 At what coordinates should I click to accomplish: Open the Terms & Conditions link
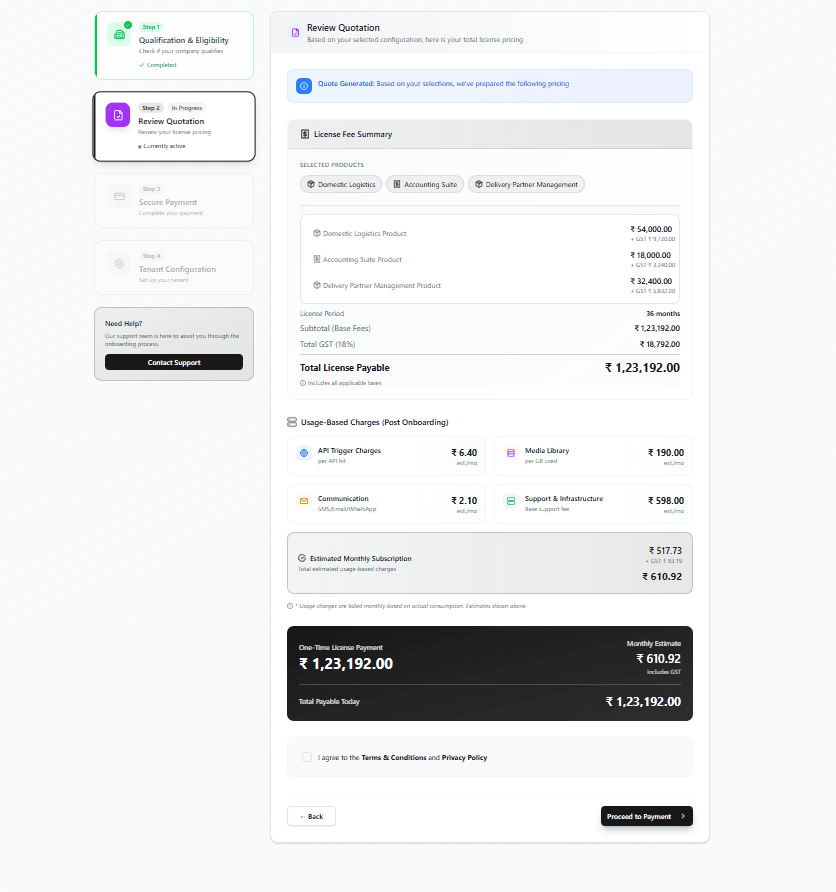tap(394, 758)
